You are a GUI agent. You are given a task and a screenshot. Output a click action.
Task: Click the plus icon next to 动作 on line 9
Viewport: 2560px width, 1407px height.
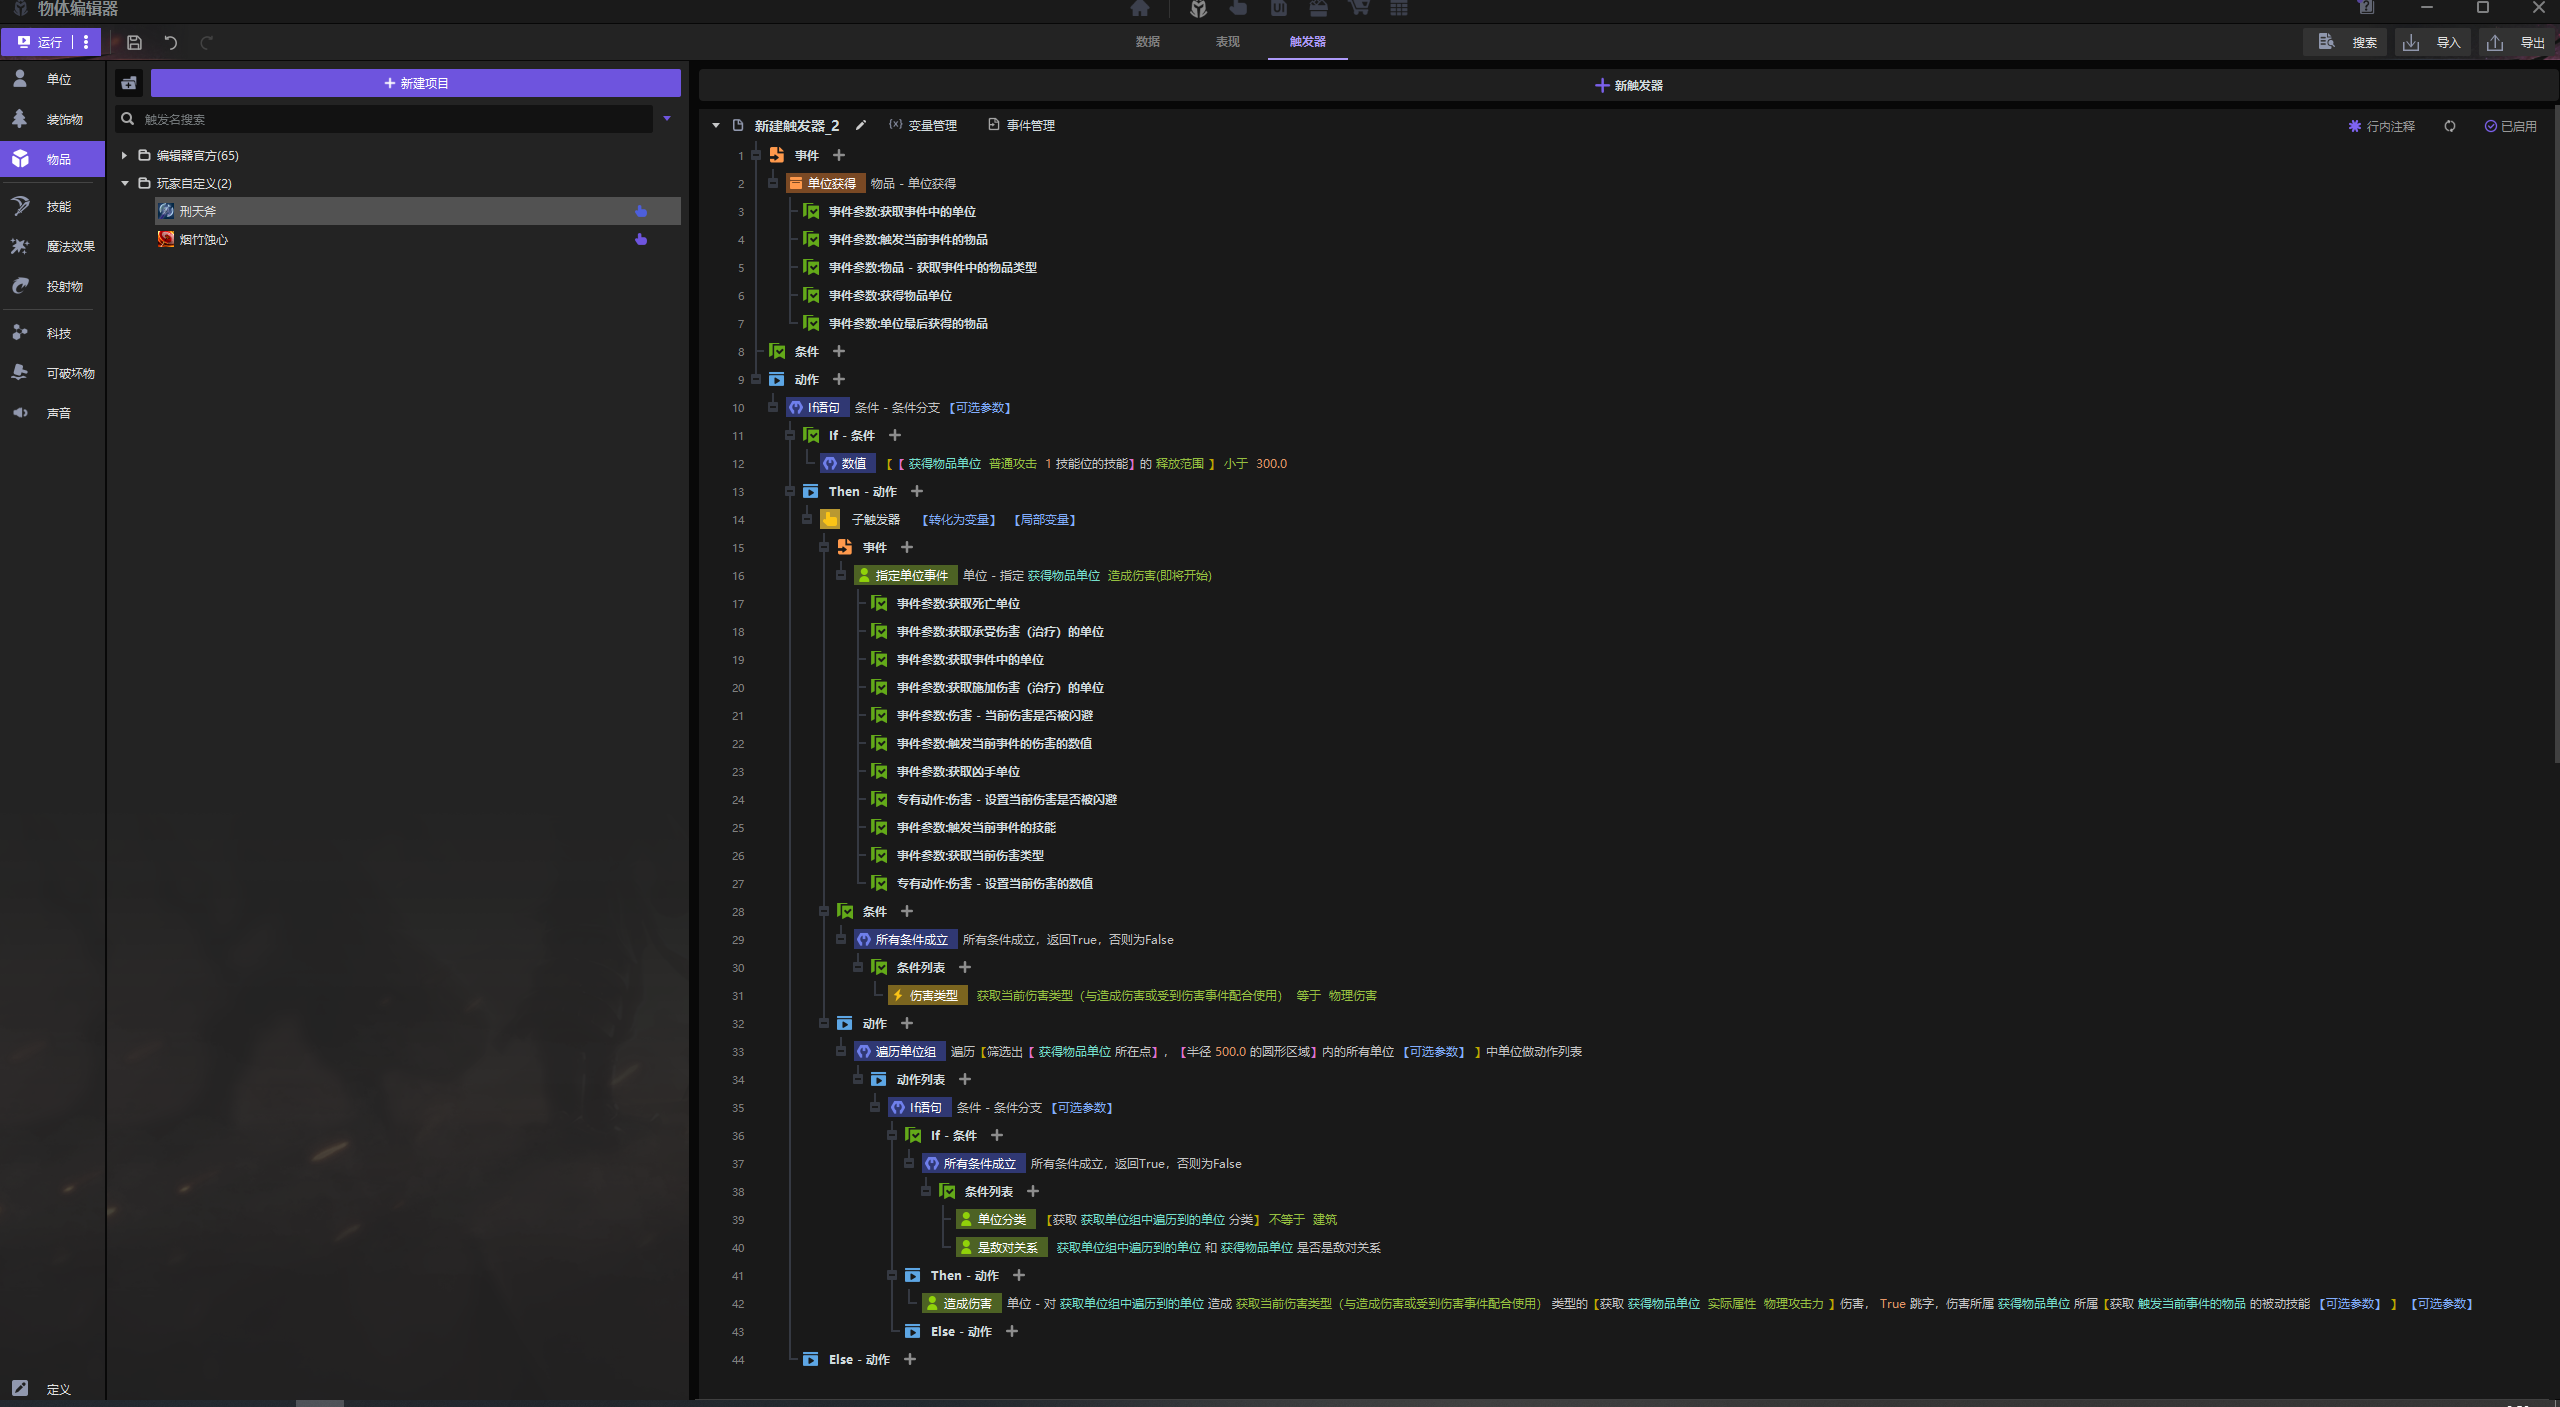point(839,379)
